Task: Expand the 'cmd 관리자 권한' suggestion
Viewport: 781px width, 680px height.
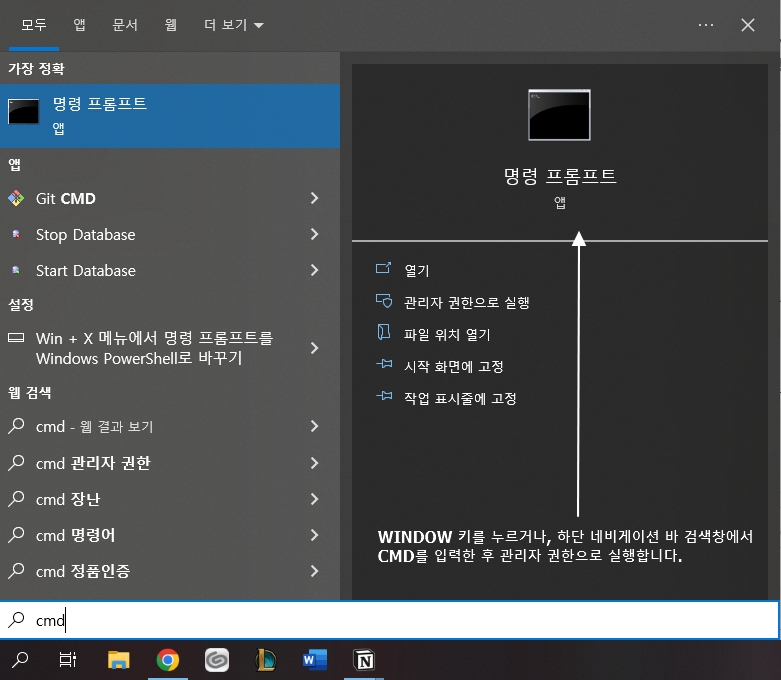Action: coord(314,463)
